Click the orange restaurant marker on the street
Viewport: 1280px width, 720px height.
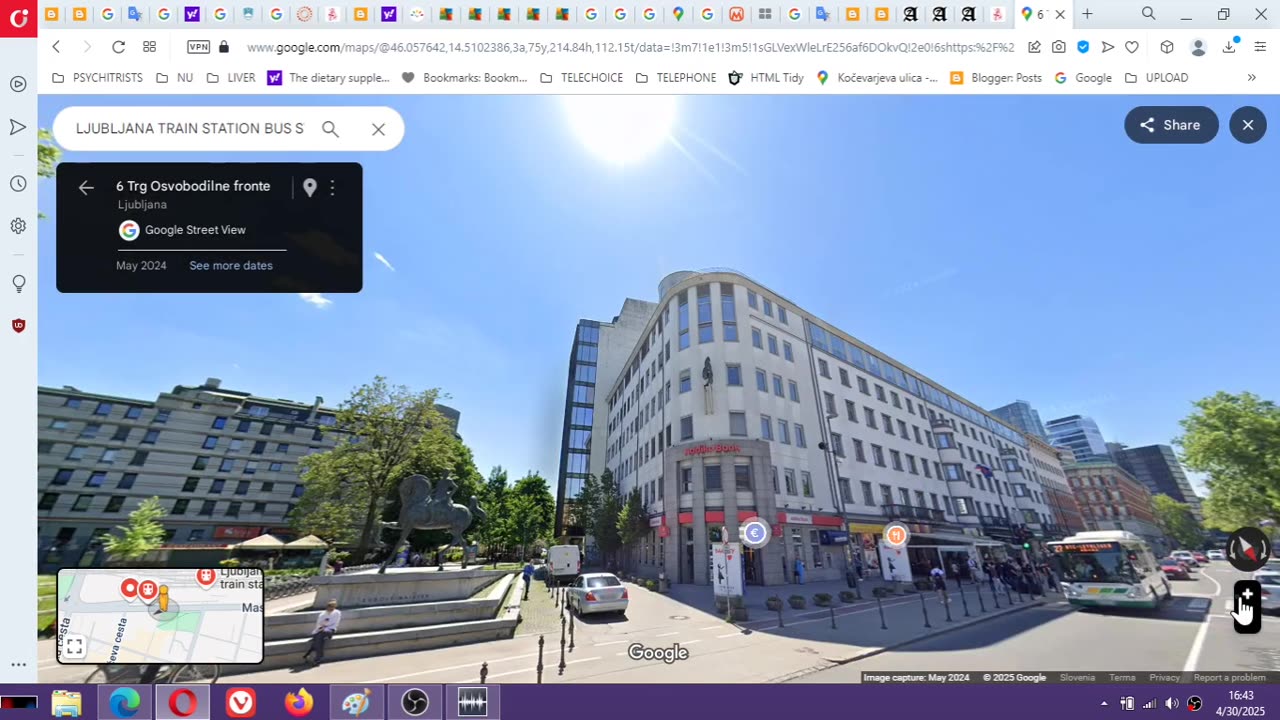pos(896,536)
